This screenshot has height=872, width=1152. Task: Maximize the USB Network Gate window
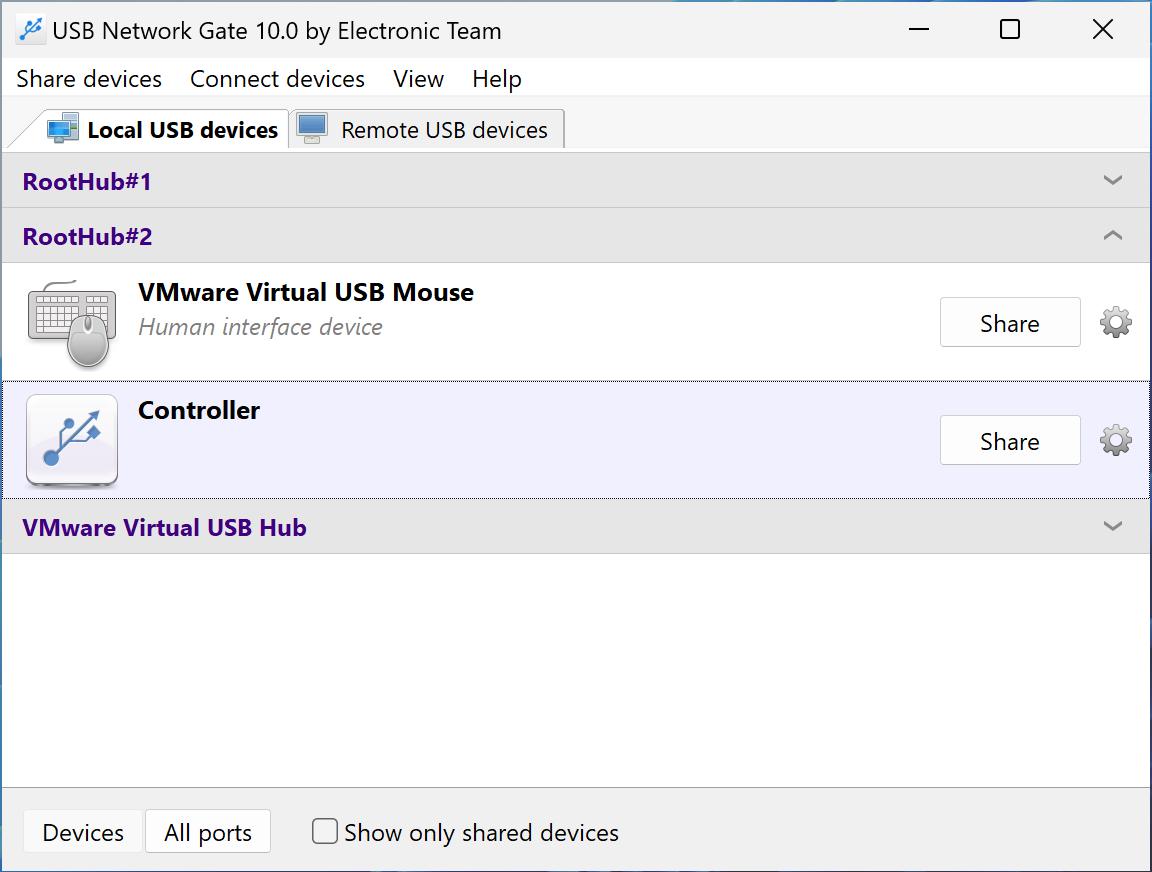[x=1010, y=29]
